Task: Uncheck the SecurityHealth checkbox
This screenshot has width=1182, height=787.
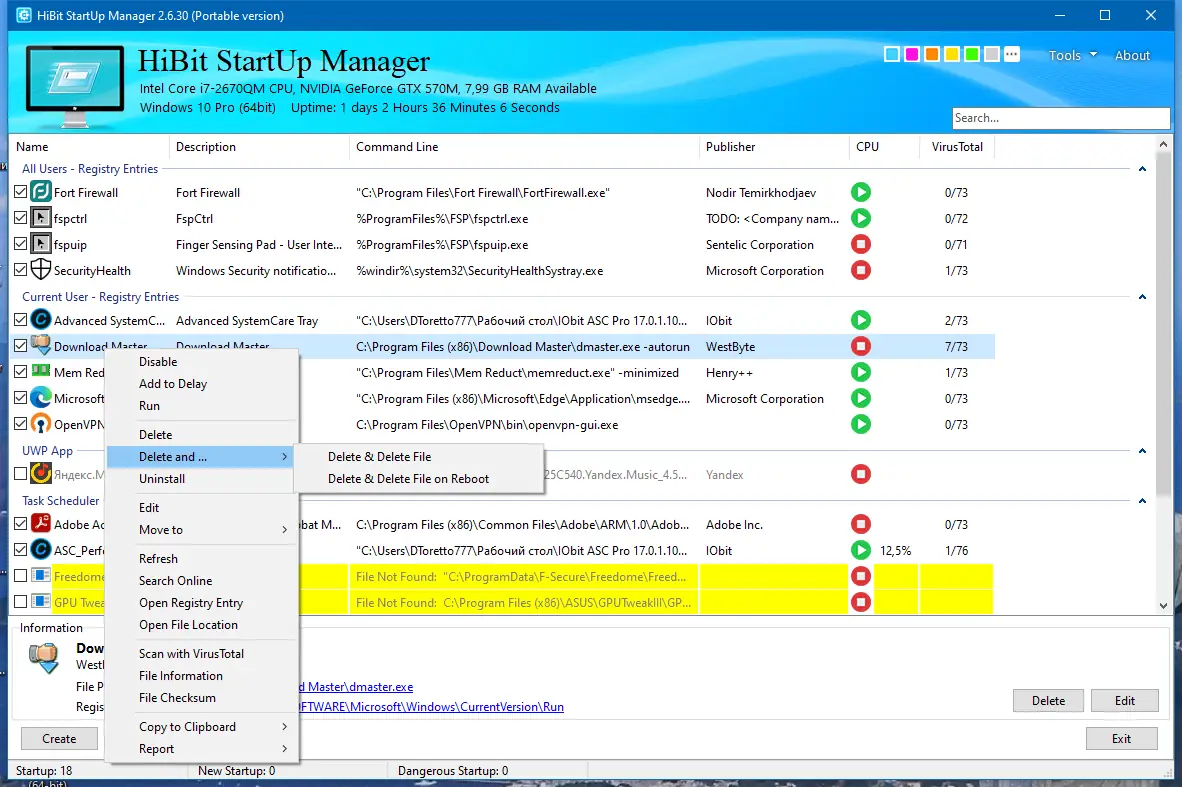Action: (x=20, y=270)
